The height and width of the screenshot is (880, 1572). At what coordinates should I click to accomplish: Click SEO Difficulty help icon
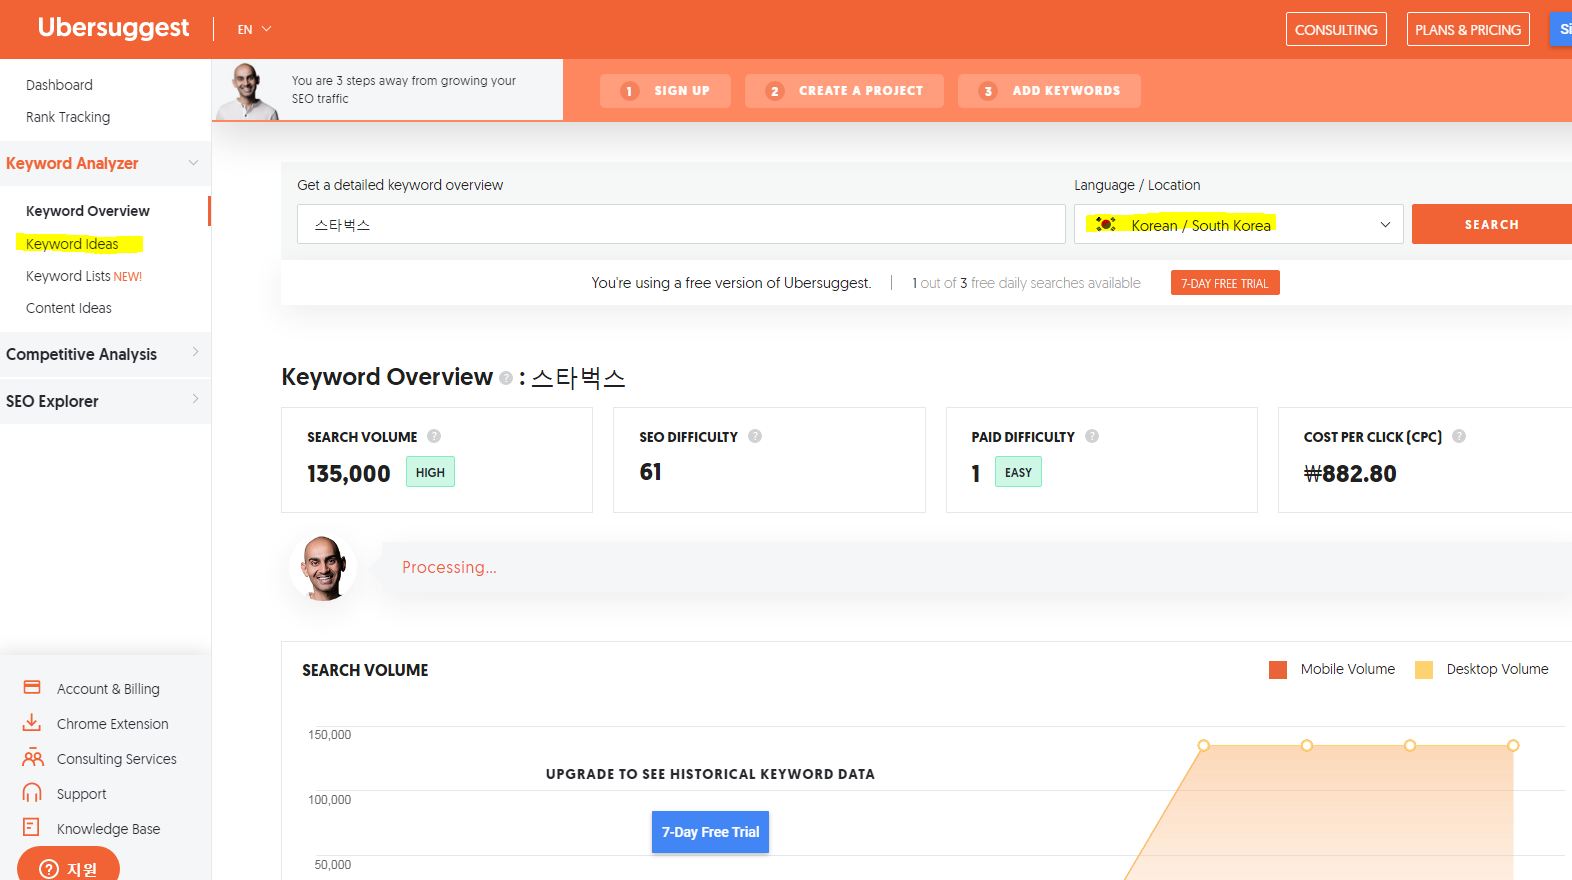[x=755, y=436]
